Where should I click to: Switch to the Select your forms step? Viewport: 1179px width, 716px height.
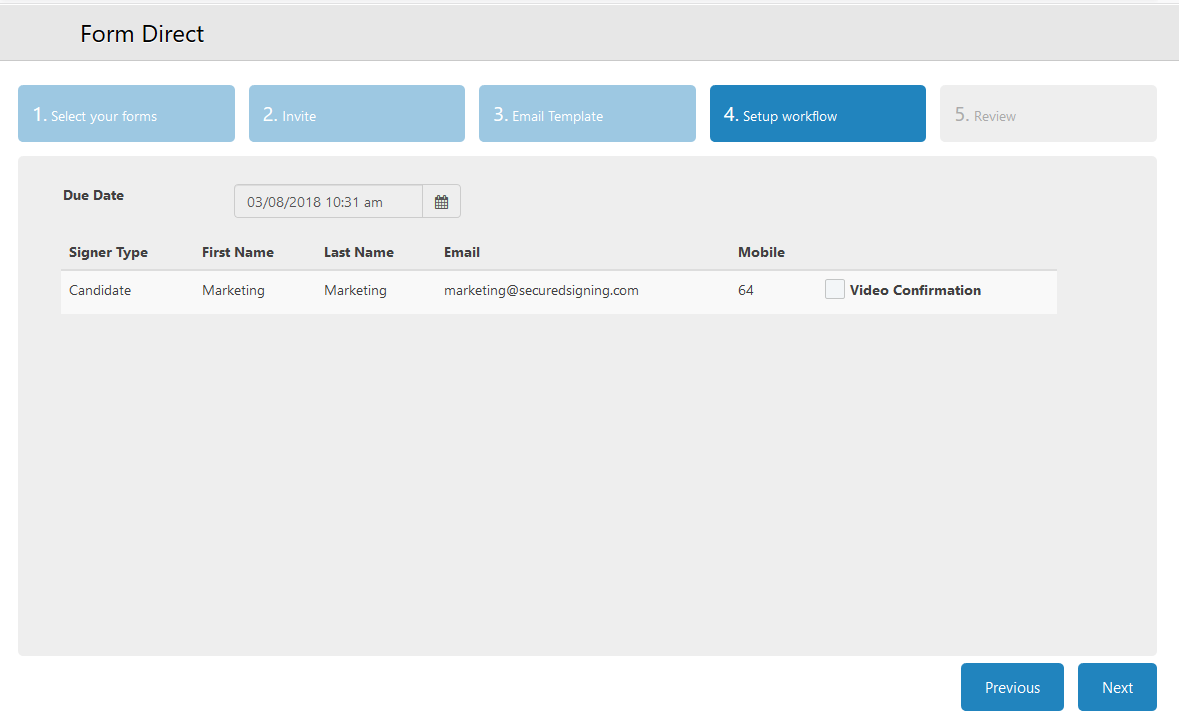tap(126, 113)
